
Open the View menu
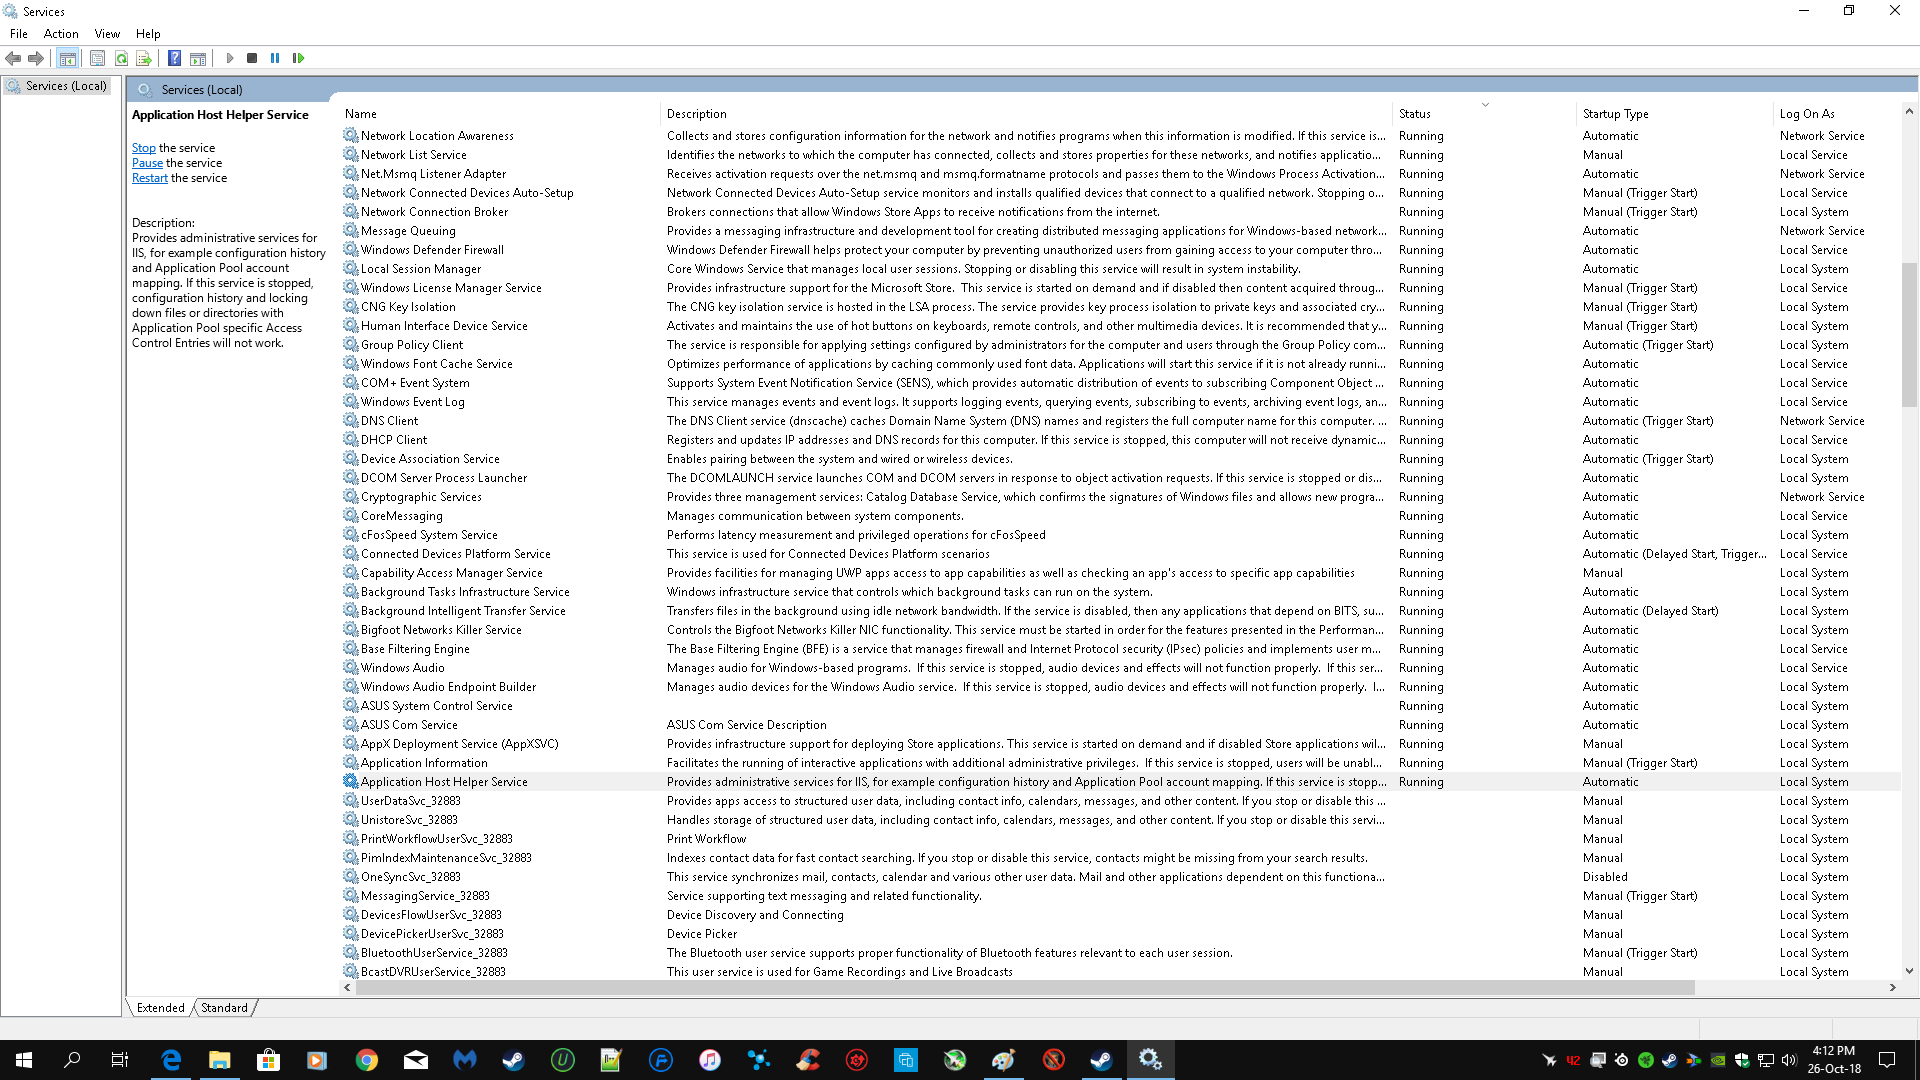pos(107,34)
